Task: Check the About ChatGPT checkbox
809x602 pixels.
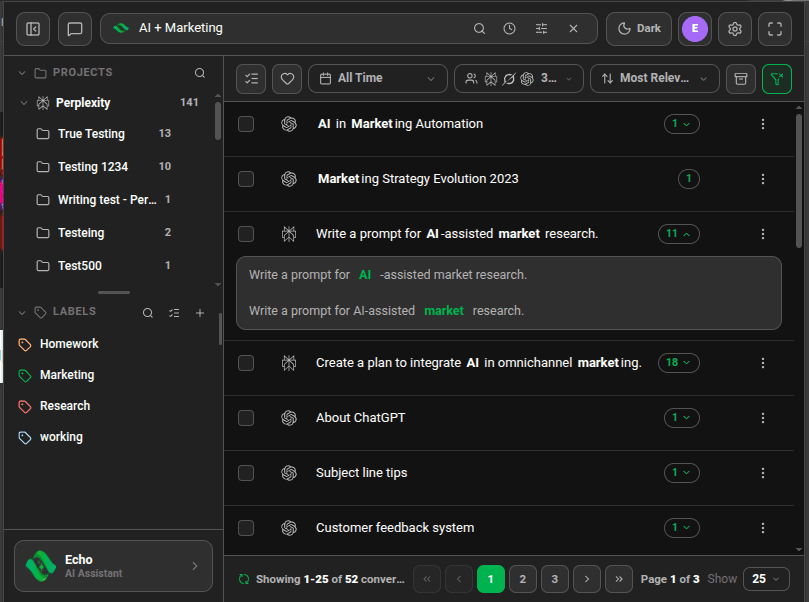Action: (246, 418)
